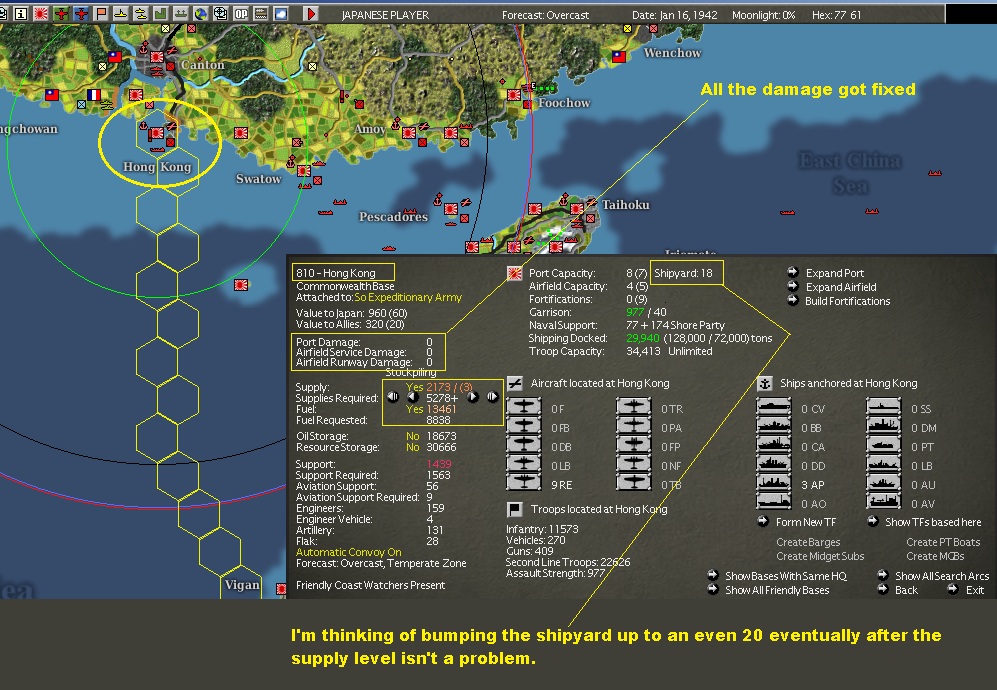Open the OP operations report icon
Image resolution: width=997 pixels, height=690 pixels.
point(240,13)
